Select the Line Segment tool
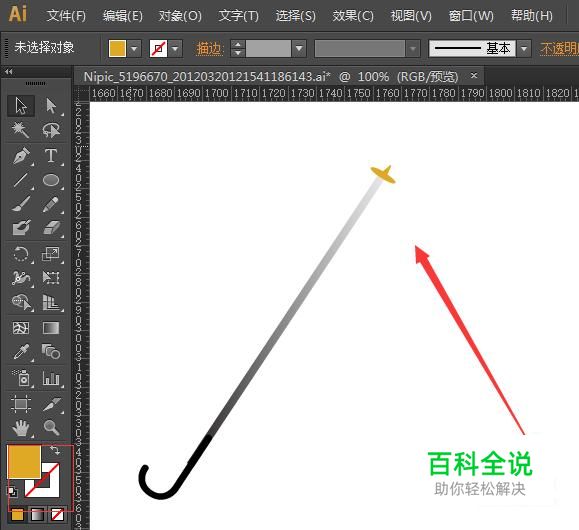The height and width of the screenshot is (530, 579). coord(21,180)
